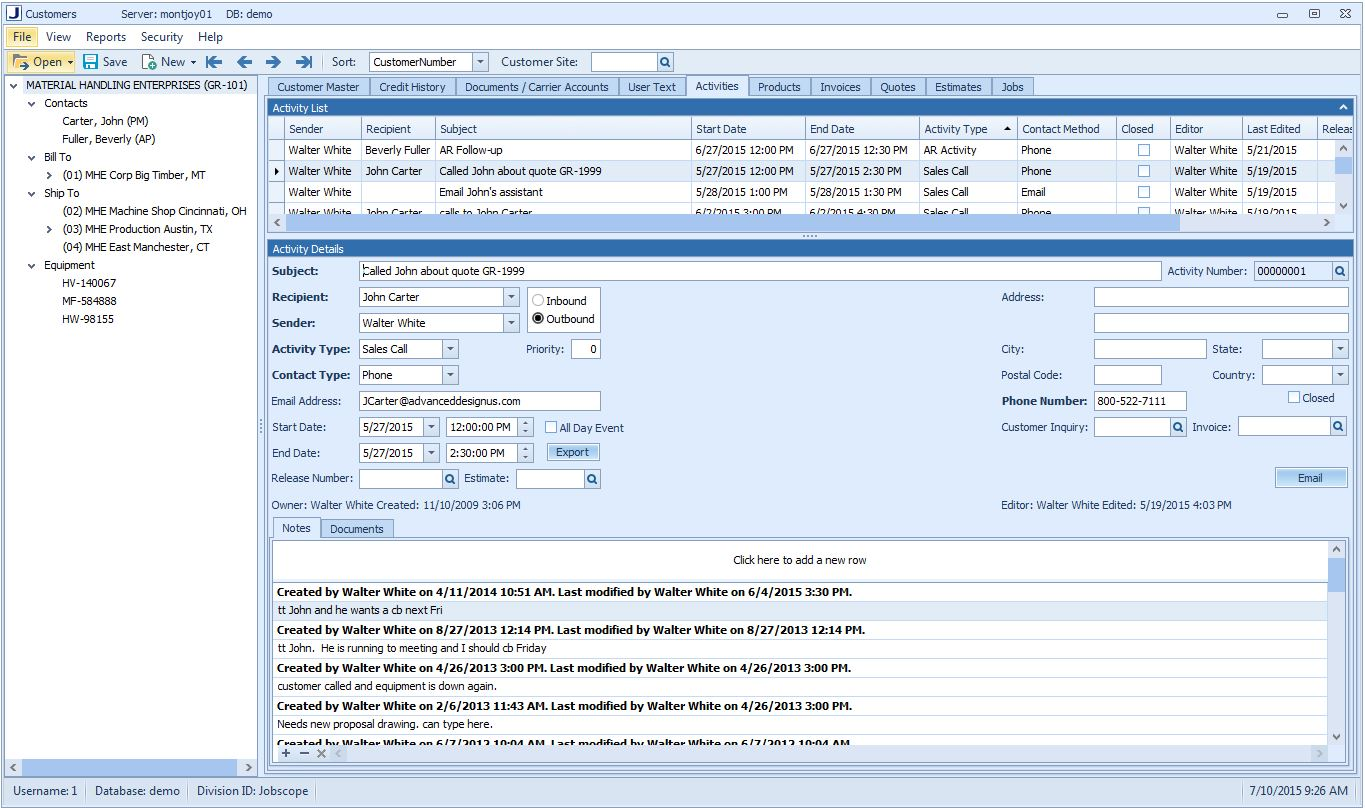Image resolution: width=1365 pixels, height=808 pixels.
Task: Click the Activity List horizontal scrollbar
Action: coord(730,223)
